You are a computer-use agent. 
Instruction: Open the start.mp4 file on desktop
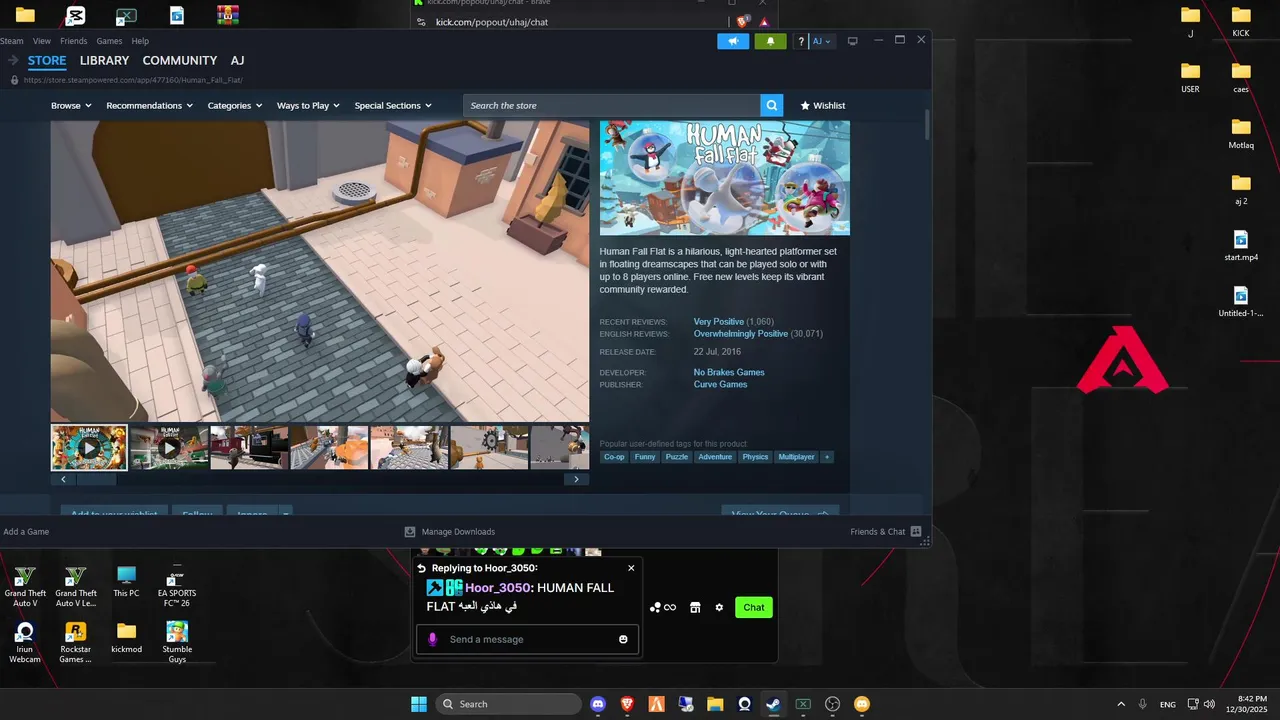click(x=1241, y=246)
